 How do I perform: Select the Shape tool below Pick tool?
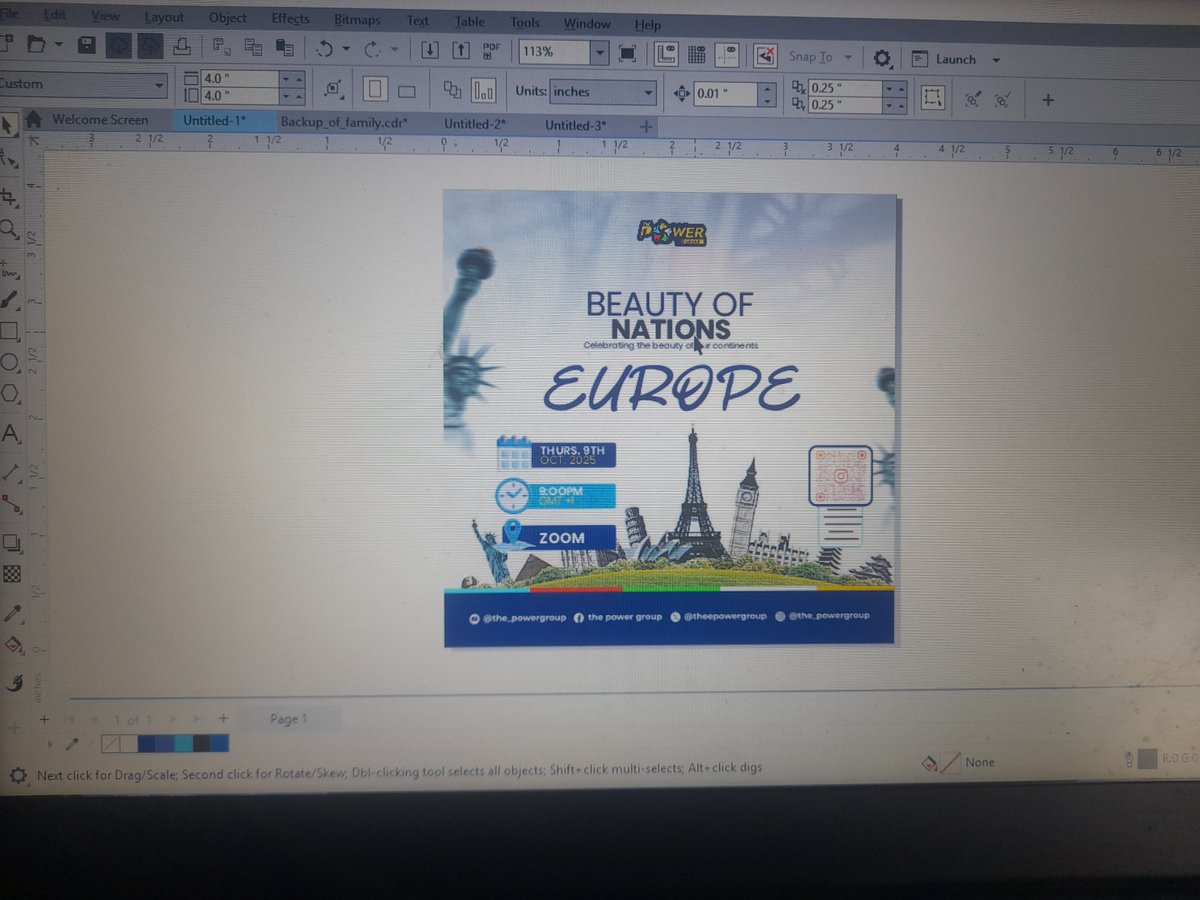(9, 157)
